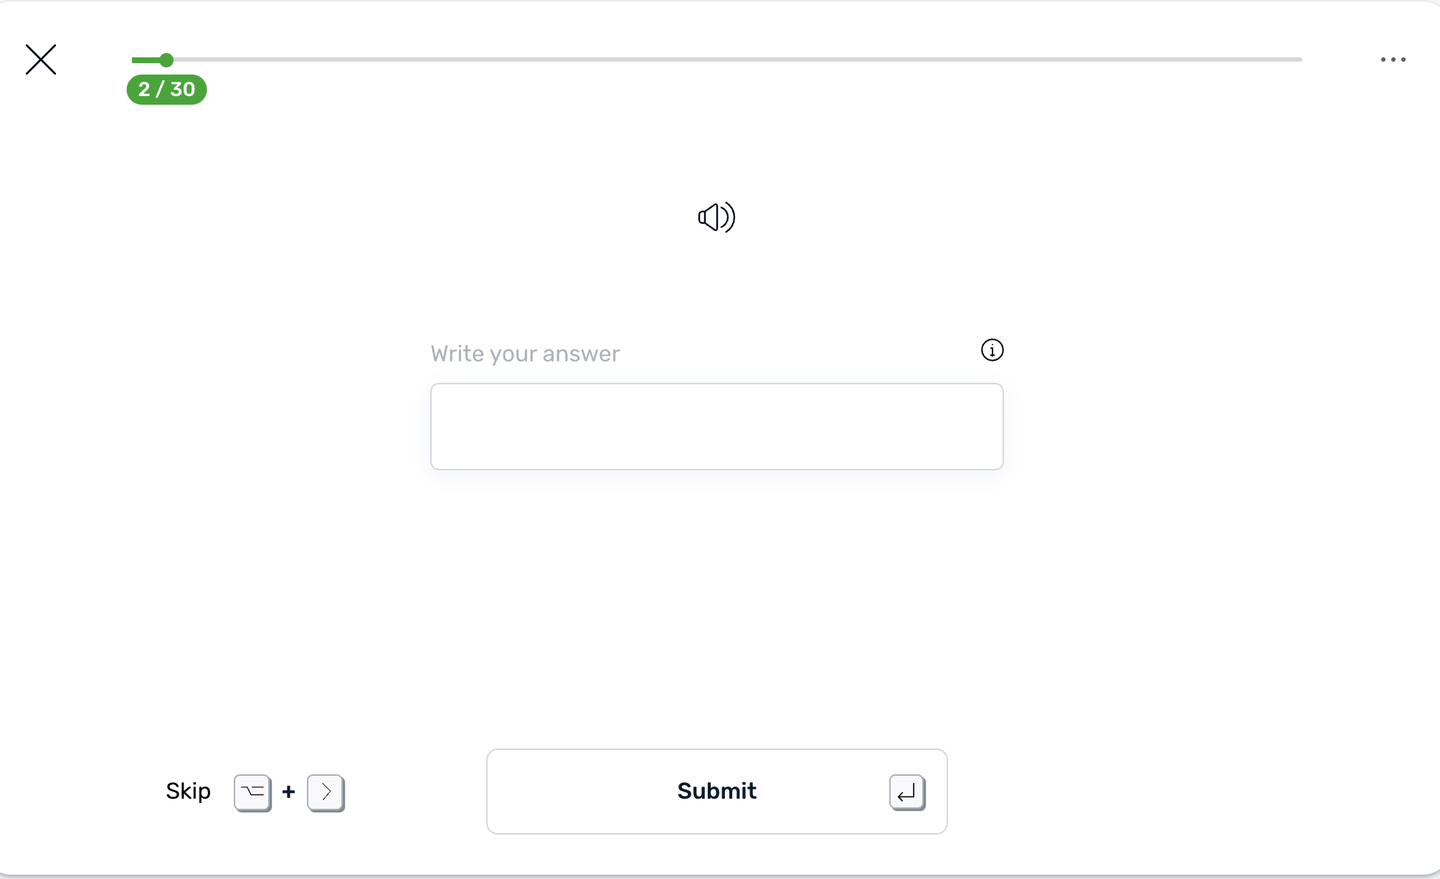The image size is (1440, 879).
Task: Click the green progress slider handle
Action: click(166, 60)
